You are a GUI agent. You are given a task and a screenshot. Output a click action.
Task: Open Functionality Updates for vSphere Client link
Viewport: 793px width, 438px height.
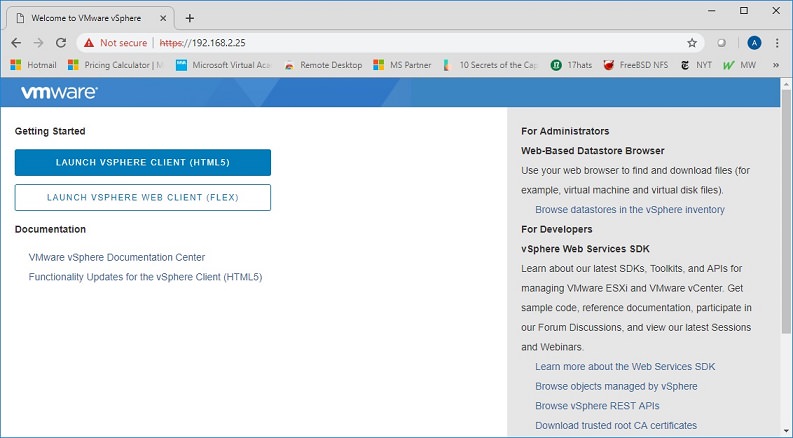[145, 277]
